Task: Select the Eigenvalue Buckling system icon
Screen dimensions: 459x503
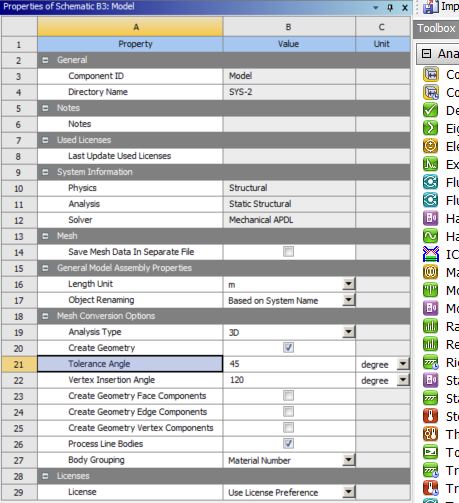Action: pos(430,128)
